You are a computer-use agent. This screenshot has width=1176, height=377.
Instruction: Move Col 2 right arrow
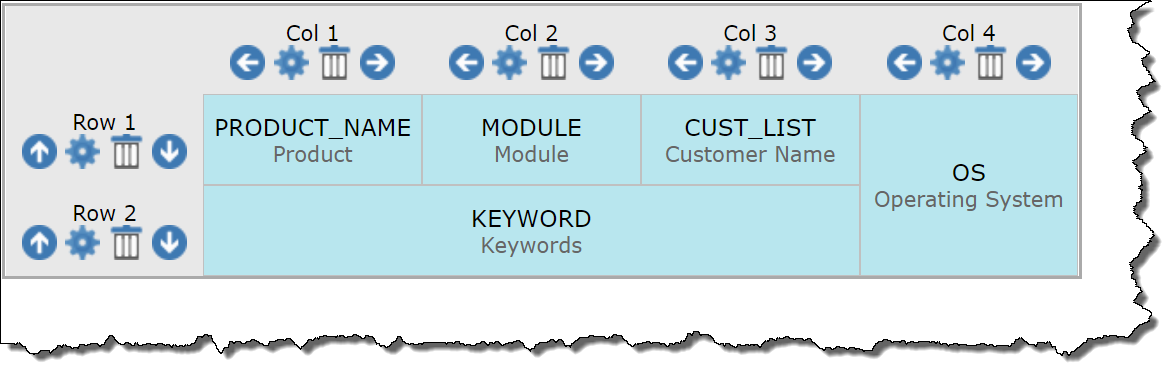tap(596, 63)
